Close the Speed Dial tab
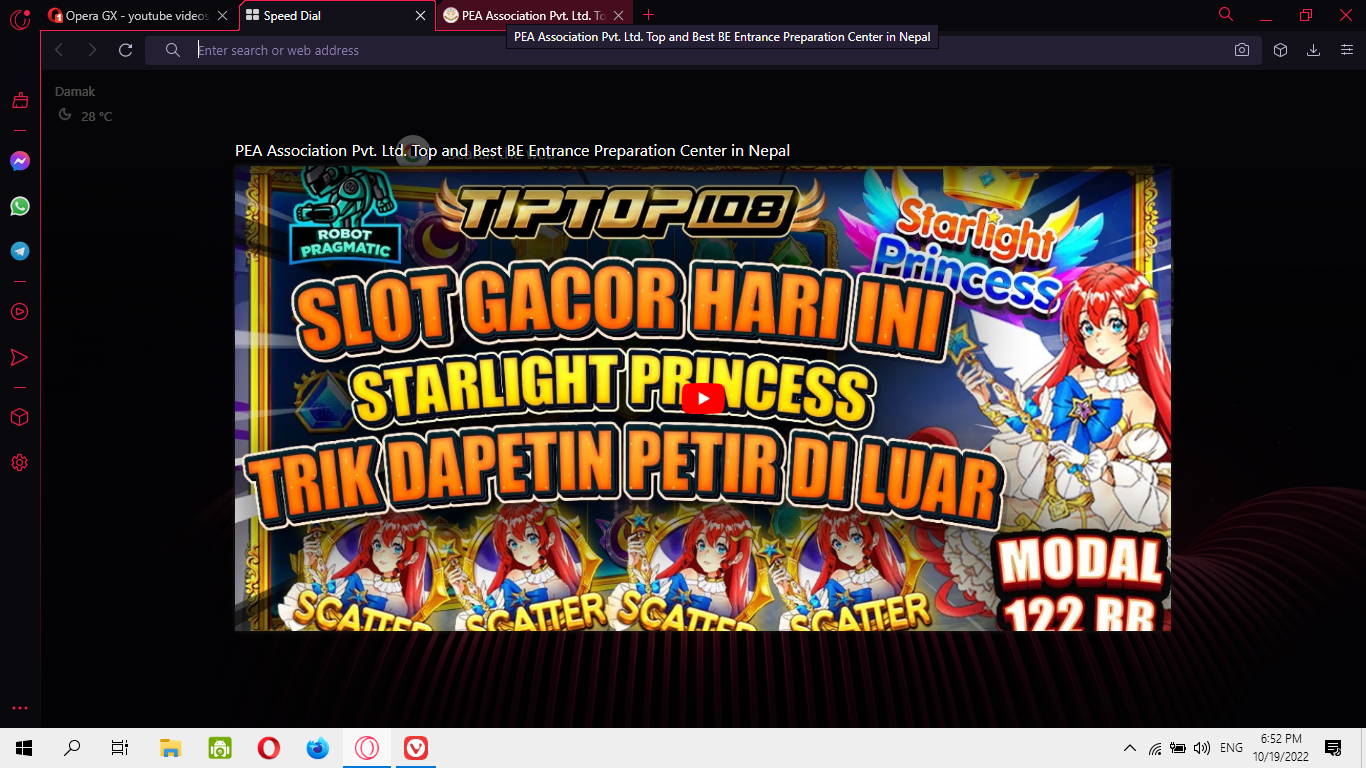 pos(421,16)
